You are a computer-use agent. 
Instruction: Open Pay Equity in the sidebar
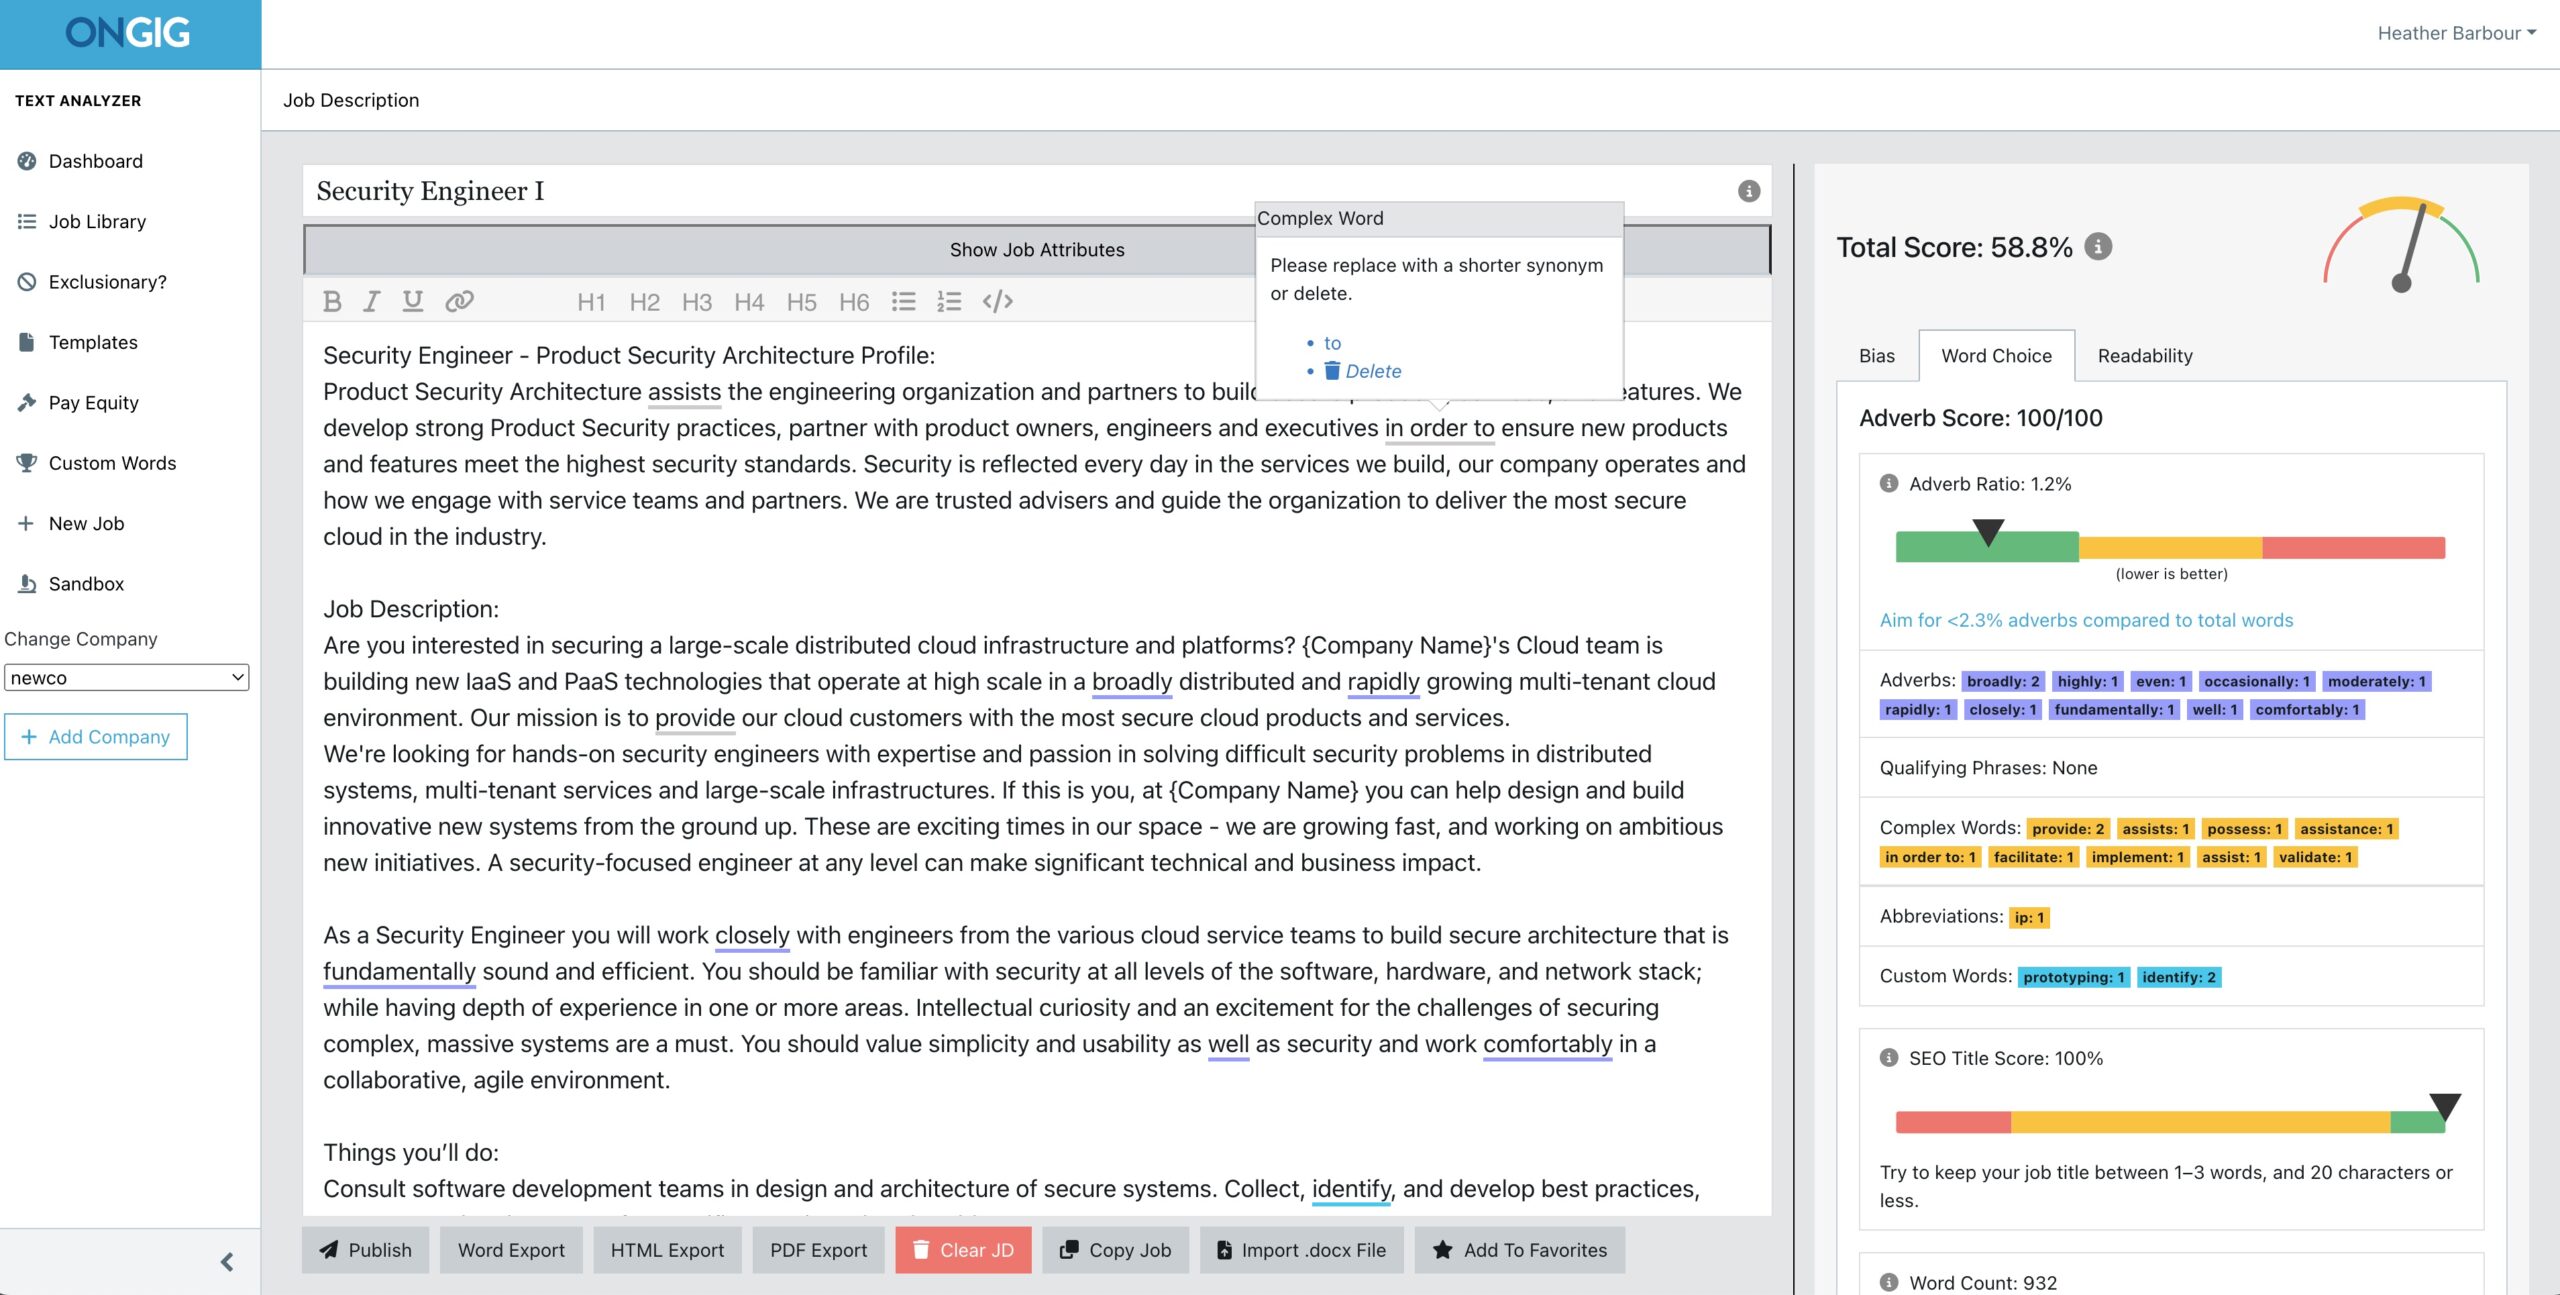coord(93,402)
